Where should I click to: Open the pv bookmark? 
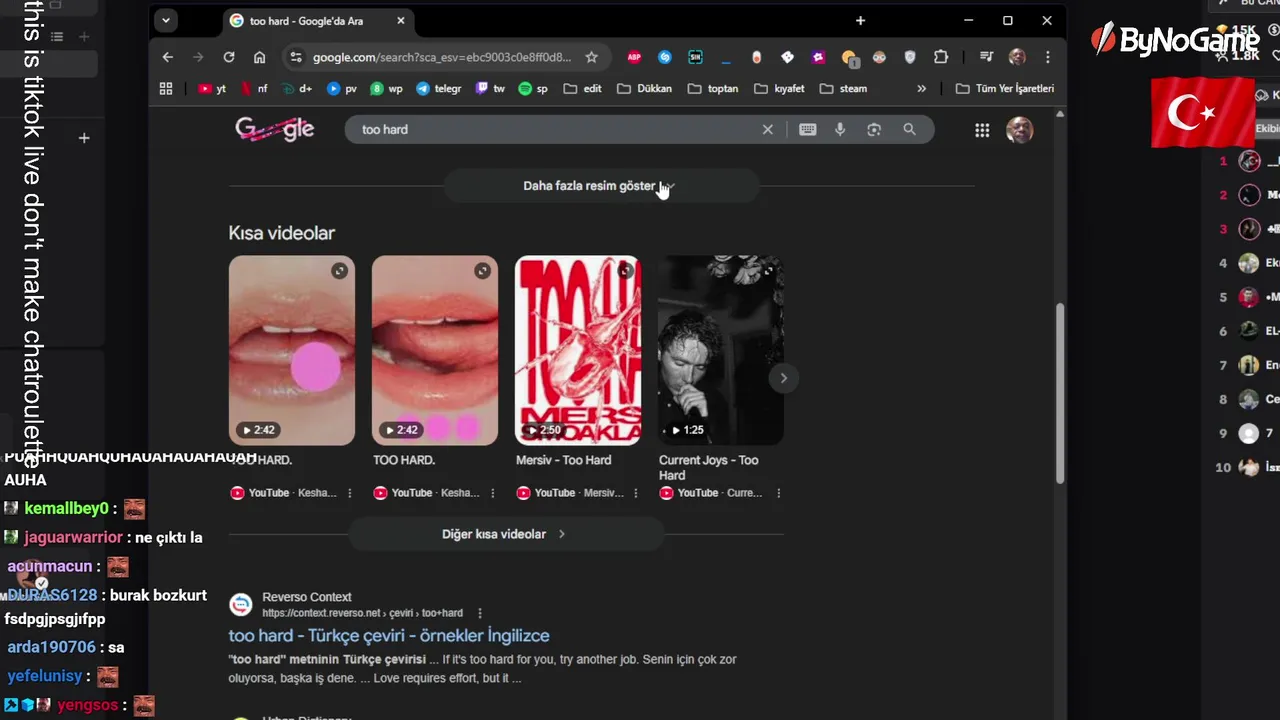click(x=342, y=88)
